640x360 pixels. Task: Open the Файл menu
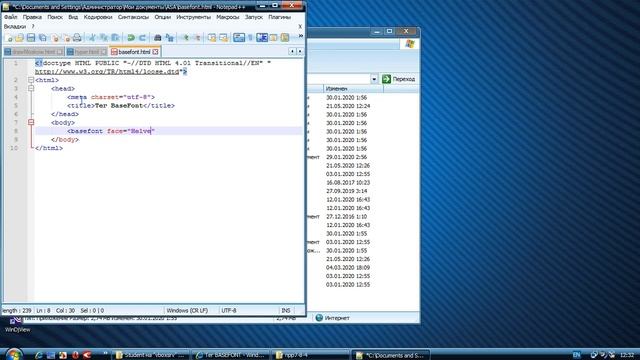point(11,17)
